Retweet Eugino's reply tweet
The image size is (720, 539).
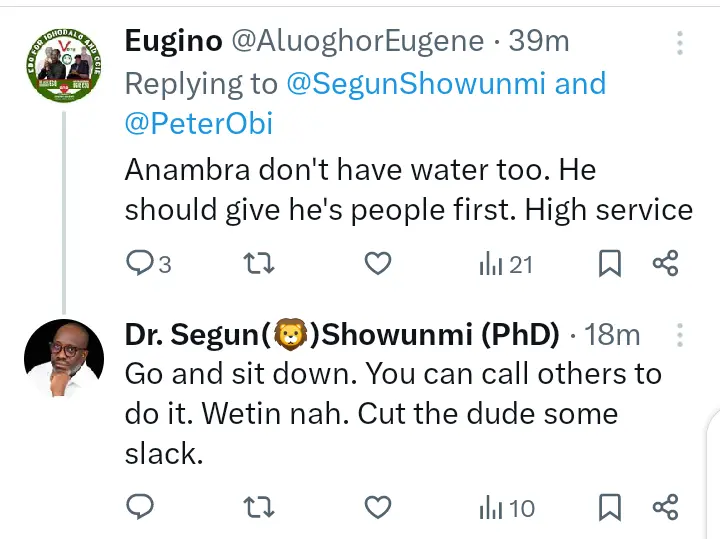point(260,264)
